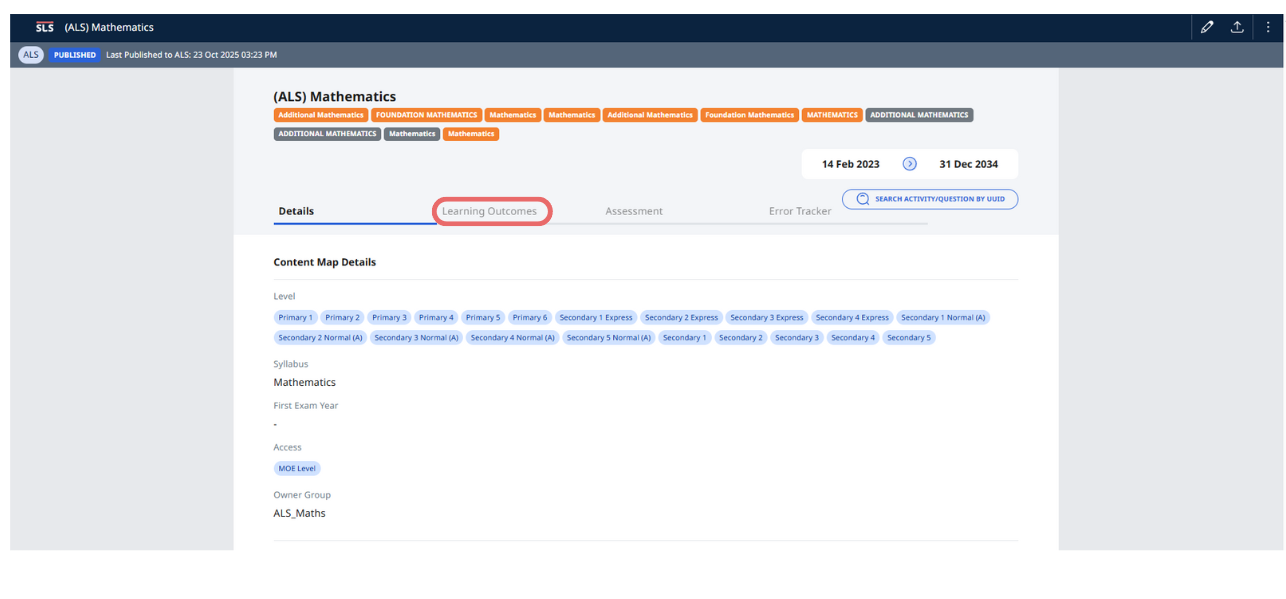Click the PUBLISHED status badge
The image size is (1286, 599).
pyautogui.click(x=75, y=55)
